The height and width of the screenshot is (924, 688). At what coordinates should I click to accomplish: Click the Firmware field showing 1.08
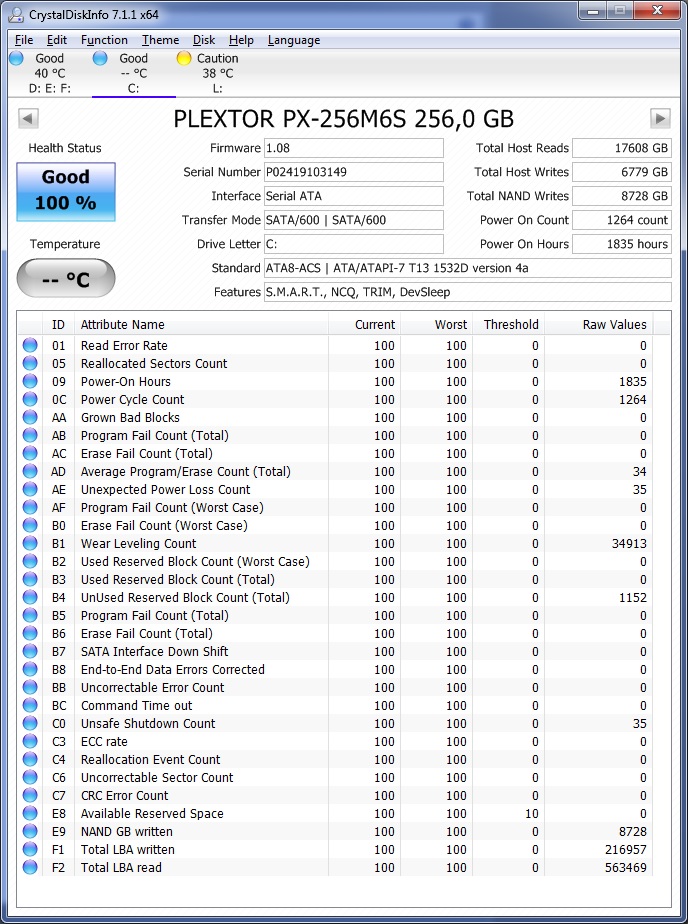pyautogui.click(x=353, y=148)
